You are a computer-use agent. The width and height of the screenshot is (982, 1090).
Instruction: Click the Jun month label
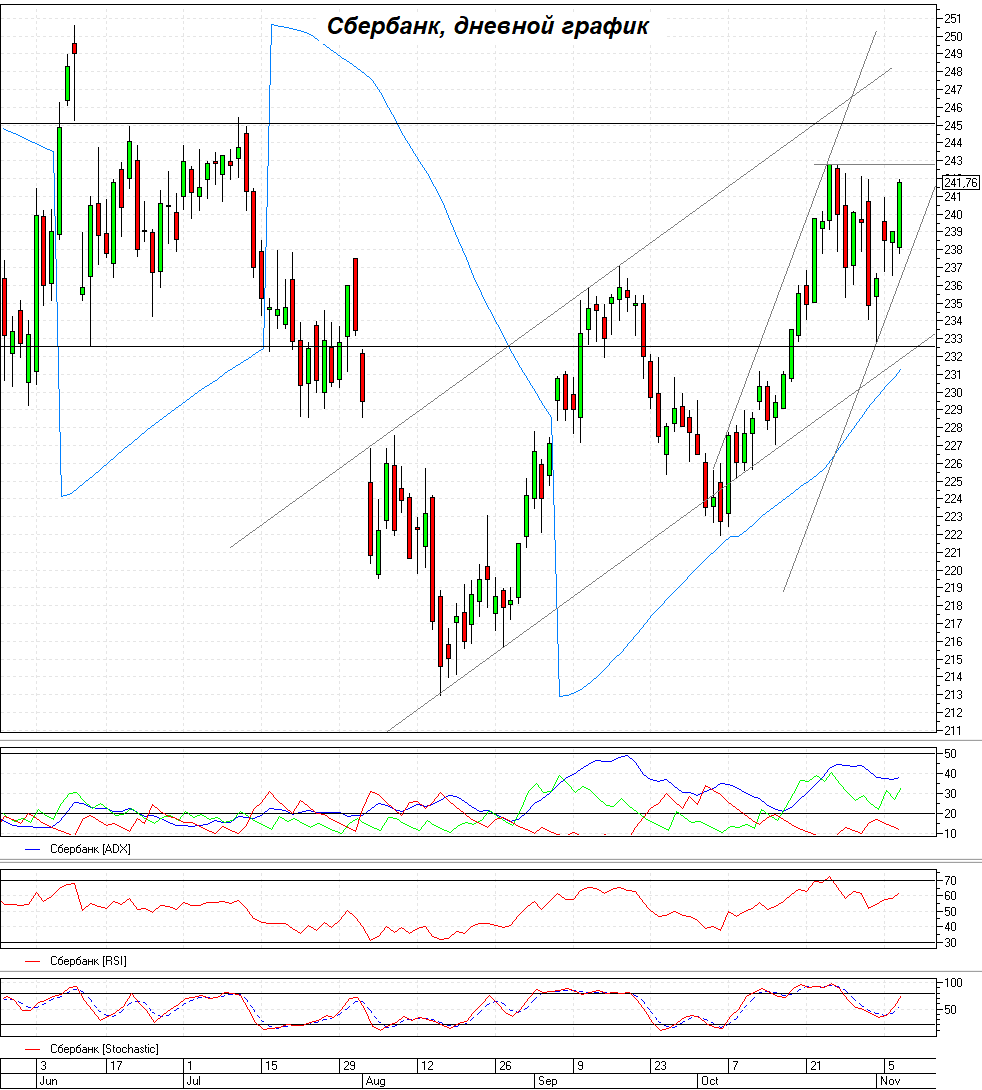click(x=49, y=1081)
